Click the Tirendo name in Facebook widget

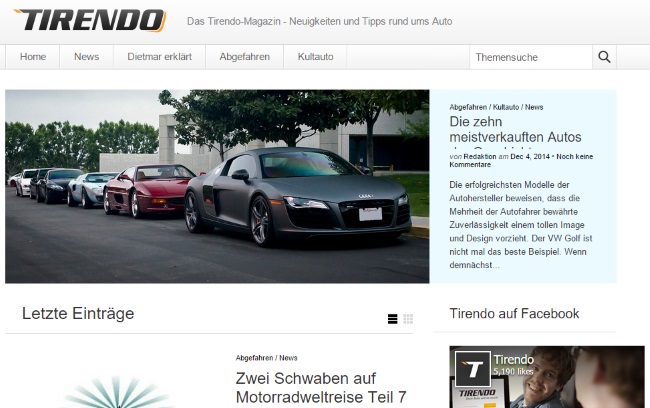[514, 360]
